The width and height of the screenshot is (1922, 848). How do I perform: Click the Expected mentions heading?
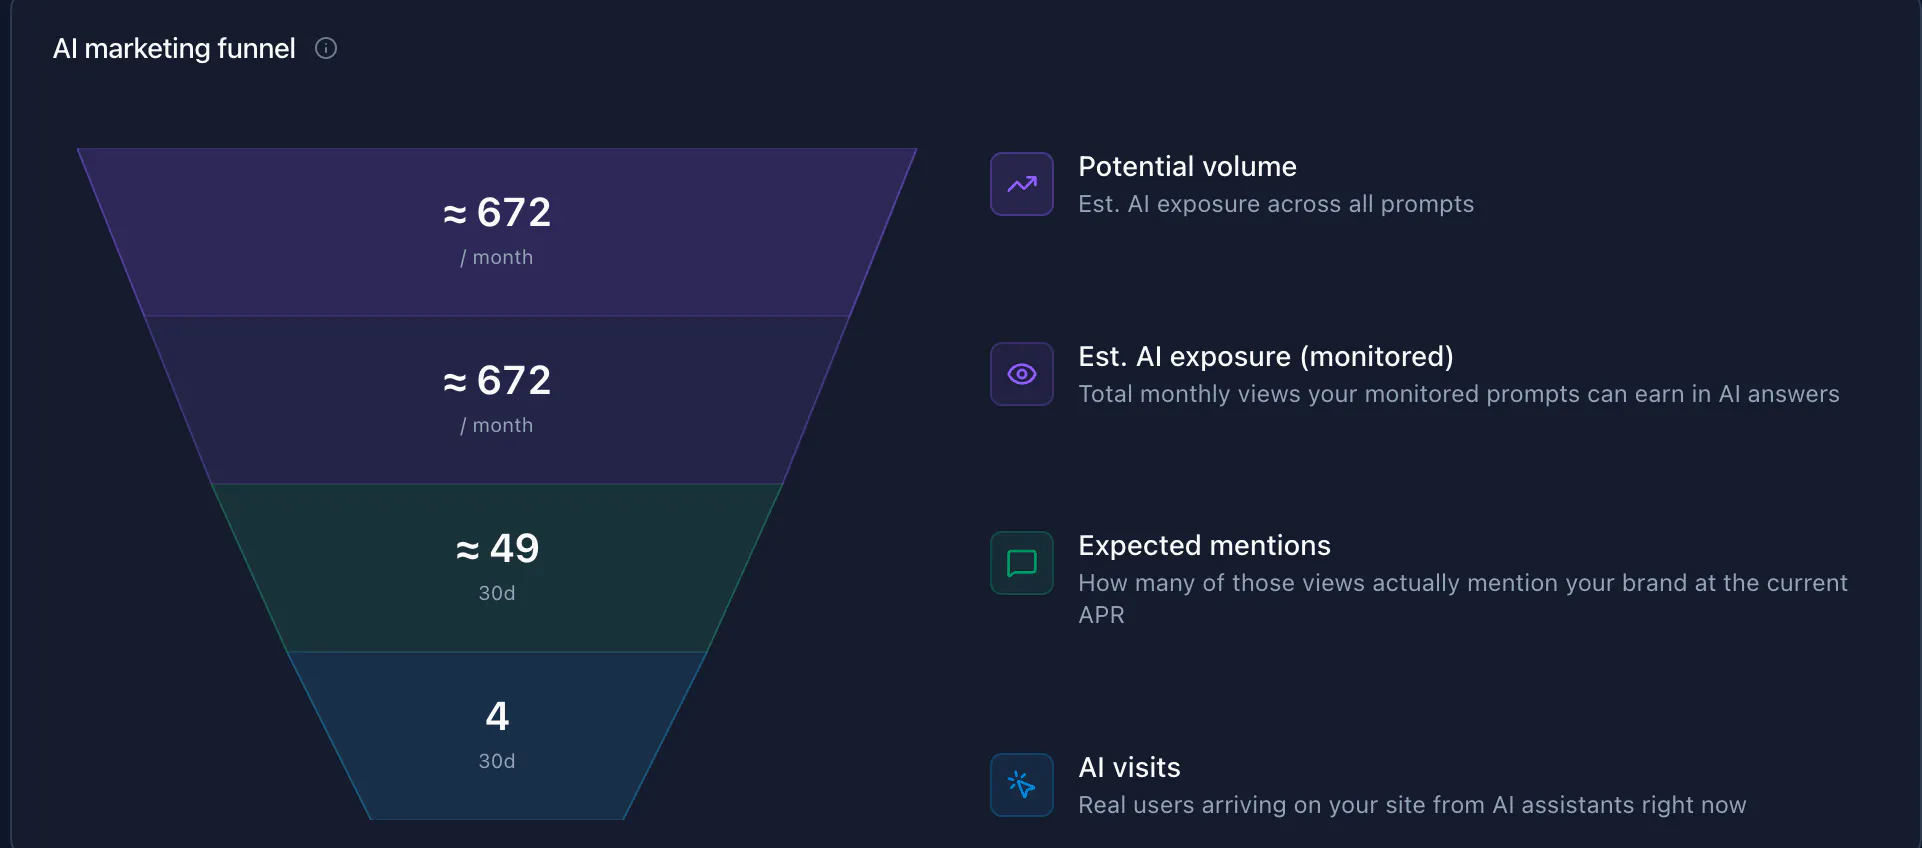[1204, 545]
